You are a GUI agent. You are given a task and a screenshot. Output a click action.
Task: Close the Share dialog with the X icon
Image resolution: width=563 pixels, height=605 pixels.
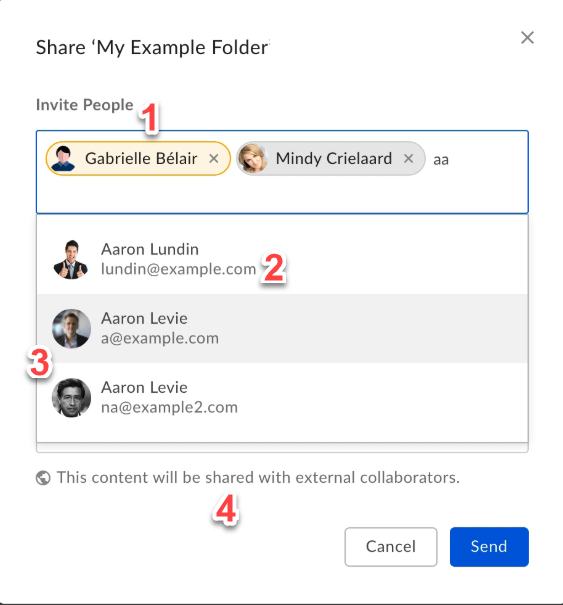click(527, 38)
